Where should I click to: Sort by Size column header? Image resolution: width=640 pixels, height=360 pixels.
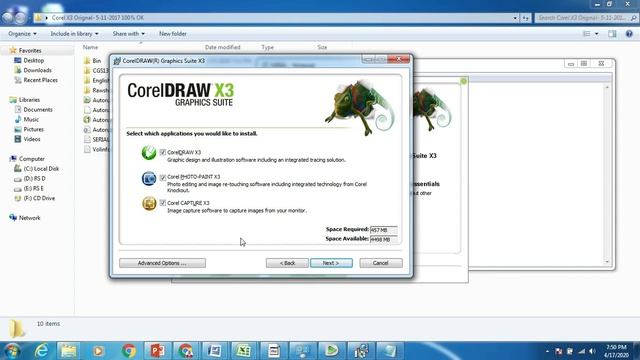point(322,47)
